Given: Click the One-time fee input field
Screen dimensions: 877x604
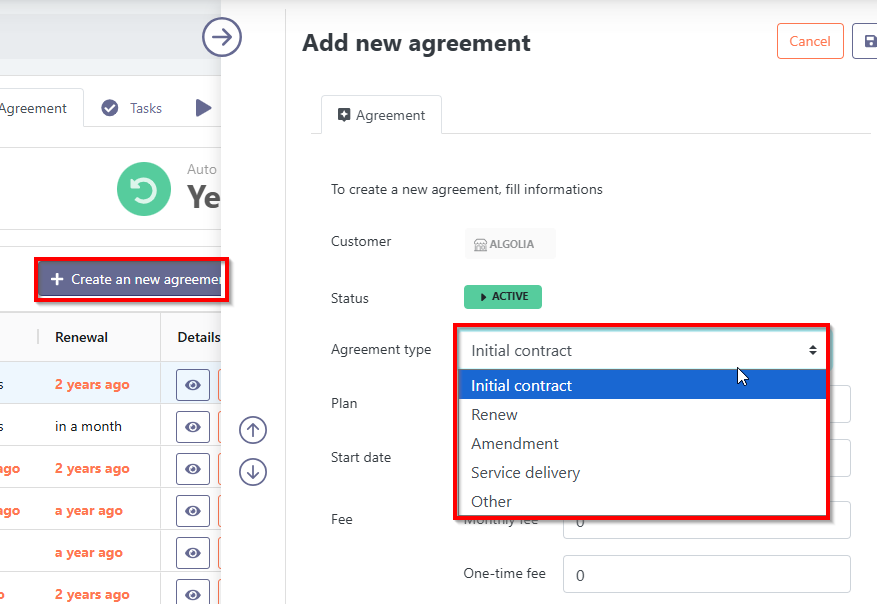Looking at the screenshot, I should tap(706, 575).
